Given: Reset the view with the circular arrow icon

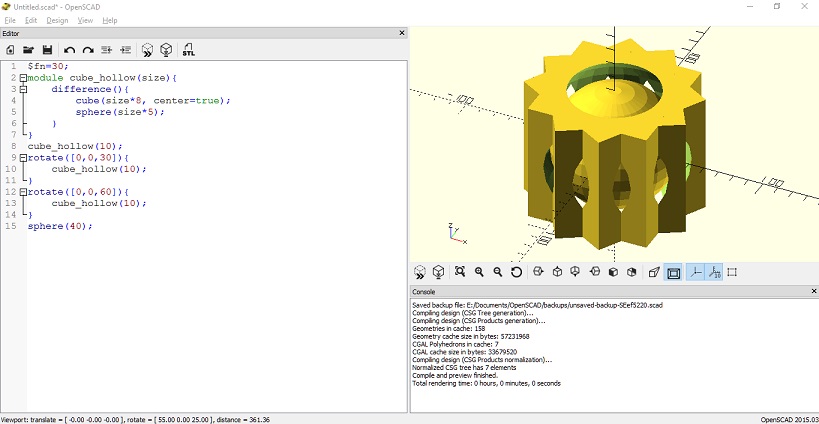Looking at the screenshot, I should [x=517, y=272].
